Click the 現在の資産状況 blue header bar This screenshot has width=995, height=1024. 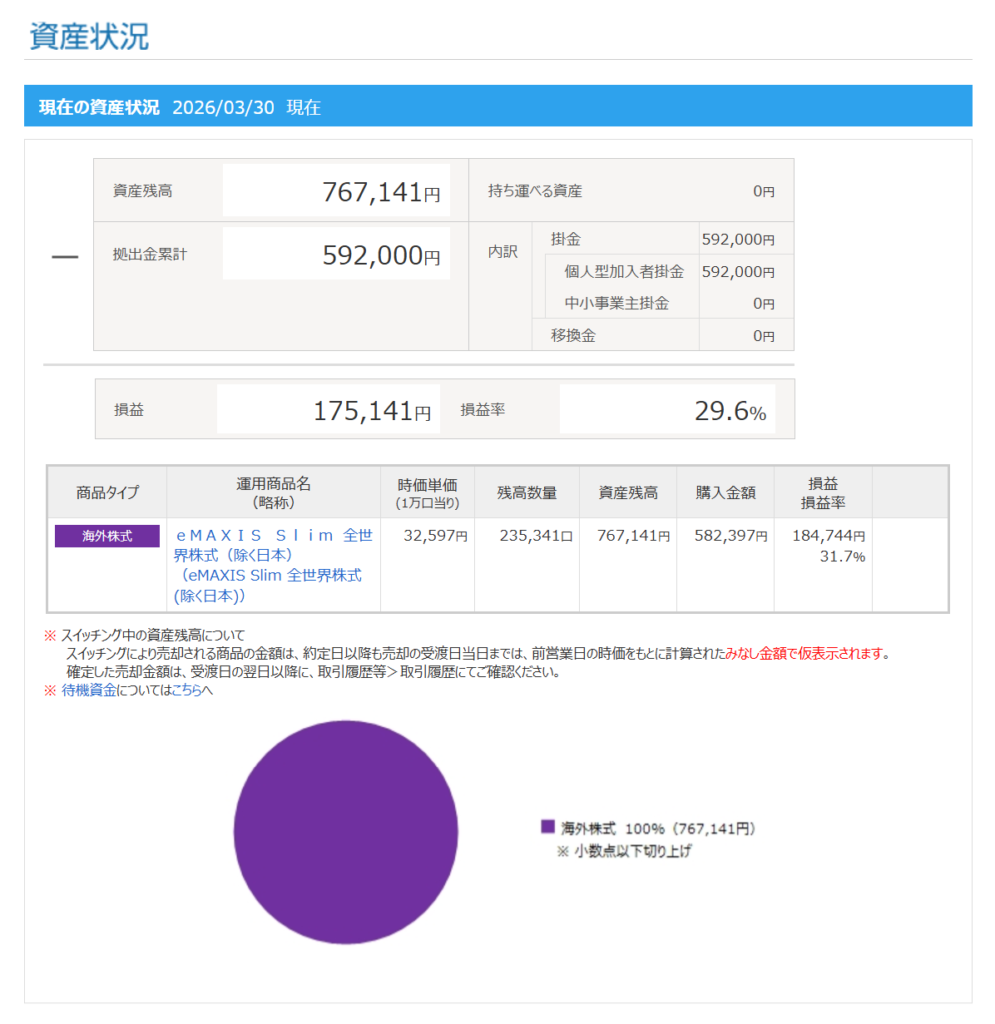point(497,107)
